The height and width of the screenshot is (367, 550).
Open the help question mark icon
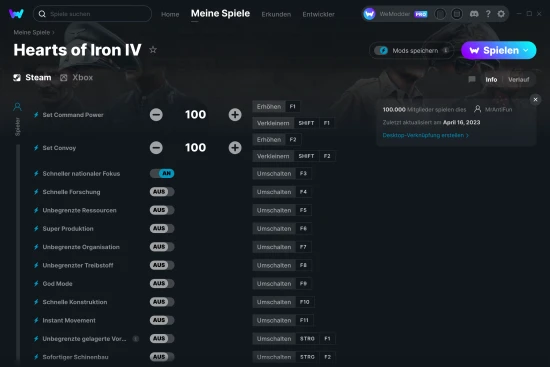tap(488, 14)
